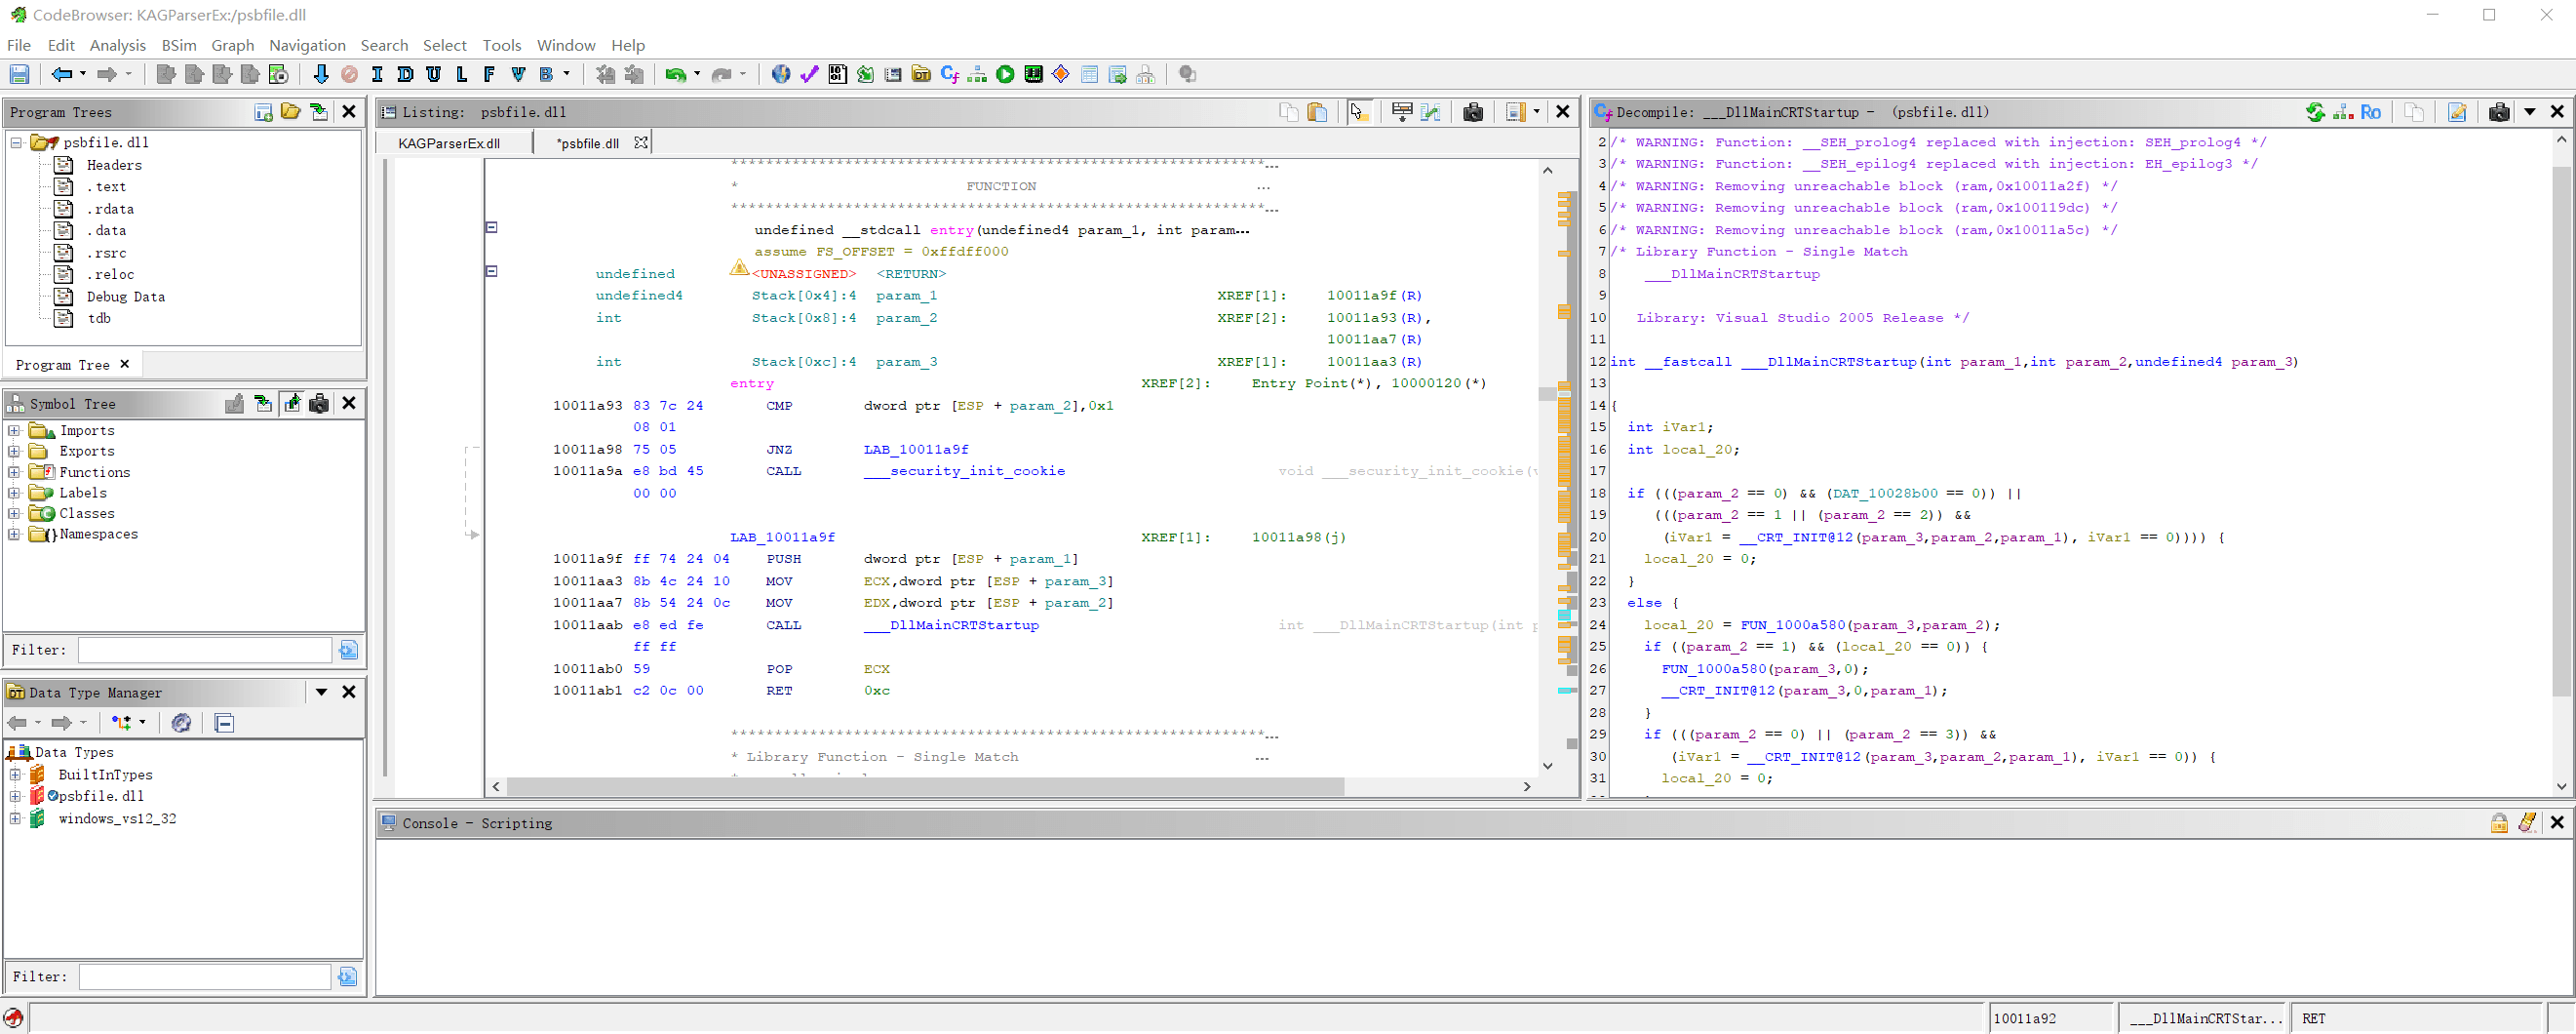2576x1034 pixels.
Task: Toggle Symbol Tree outgoing navigation button
Action: coord(291,403)
